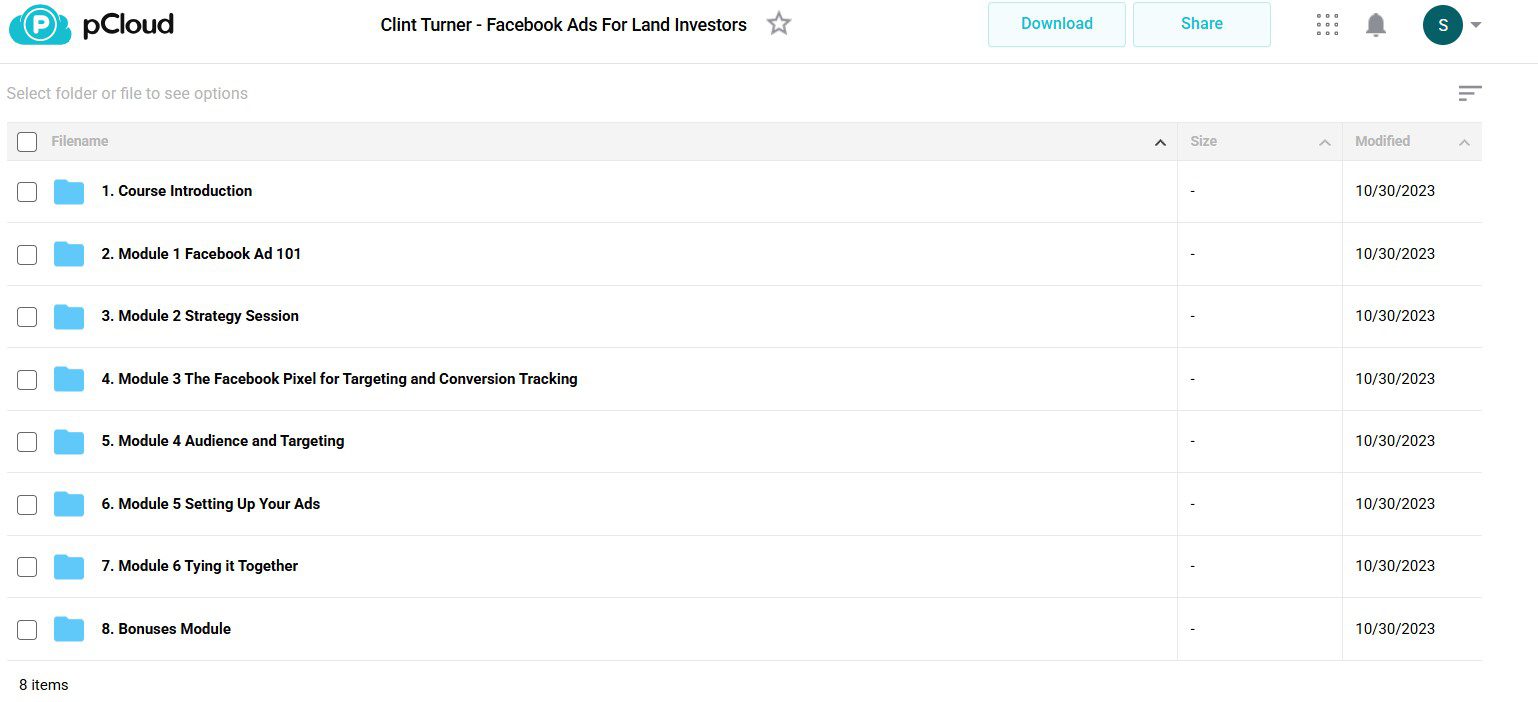Click the Module 6 Tying it Together folder icon

(69, 566)
